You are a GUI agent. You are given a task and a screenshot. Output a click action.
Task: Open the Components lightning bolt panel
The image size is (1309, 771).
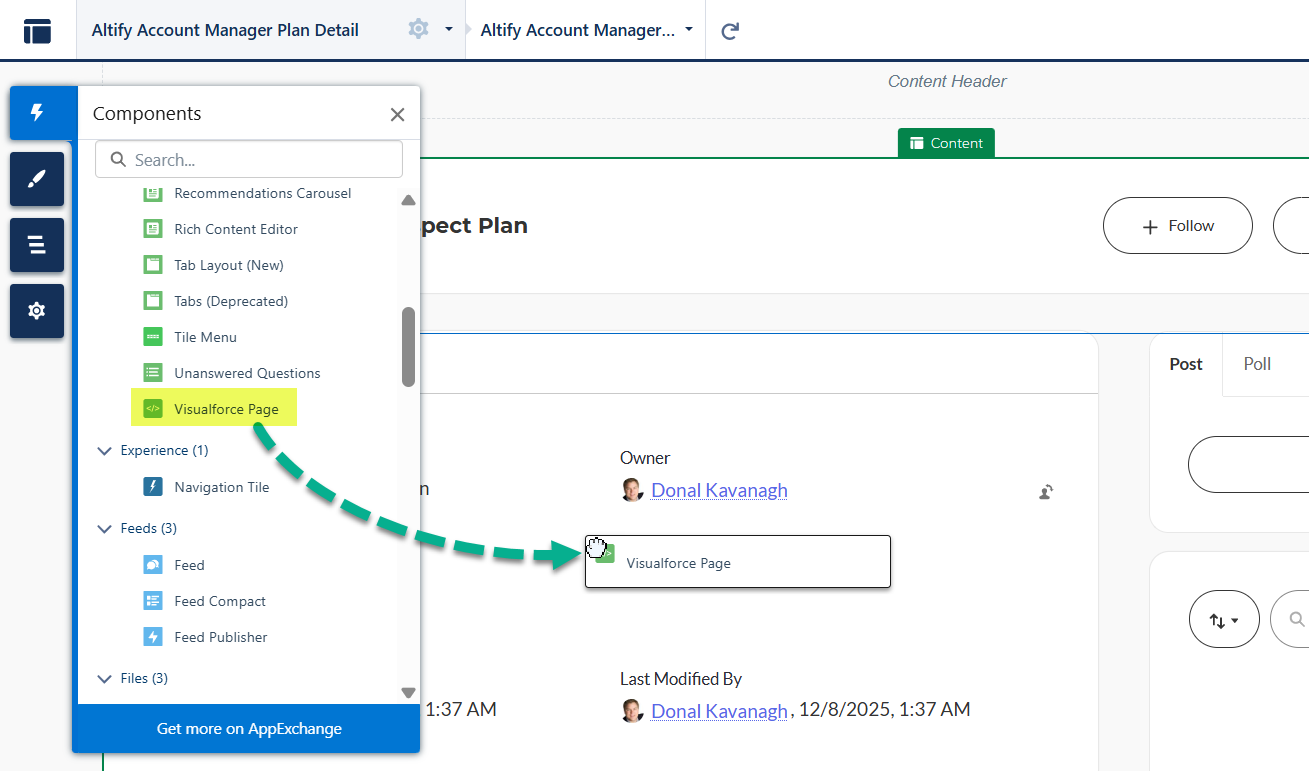click(x=37, y=113)
